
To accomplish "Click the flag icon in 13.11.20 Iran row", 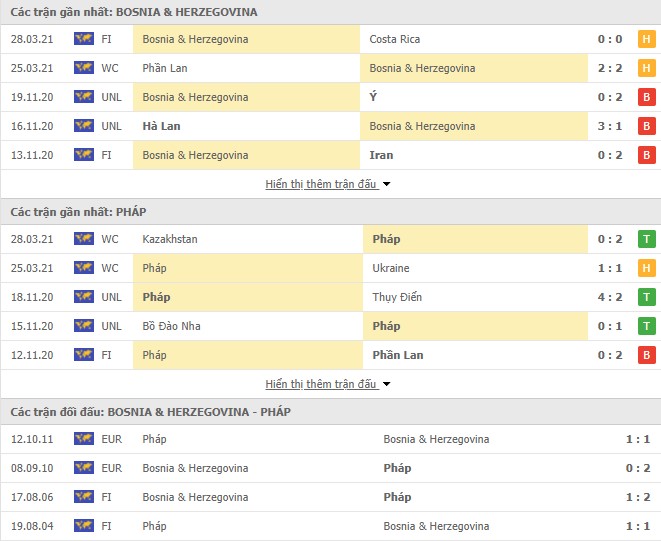I will click(x=84, y=155).
